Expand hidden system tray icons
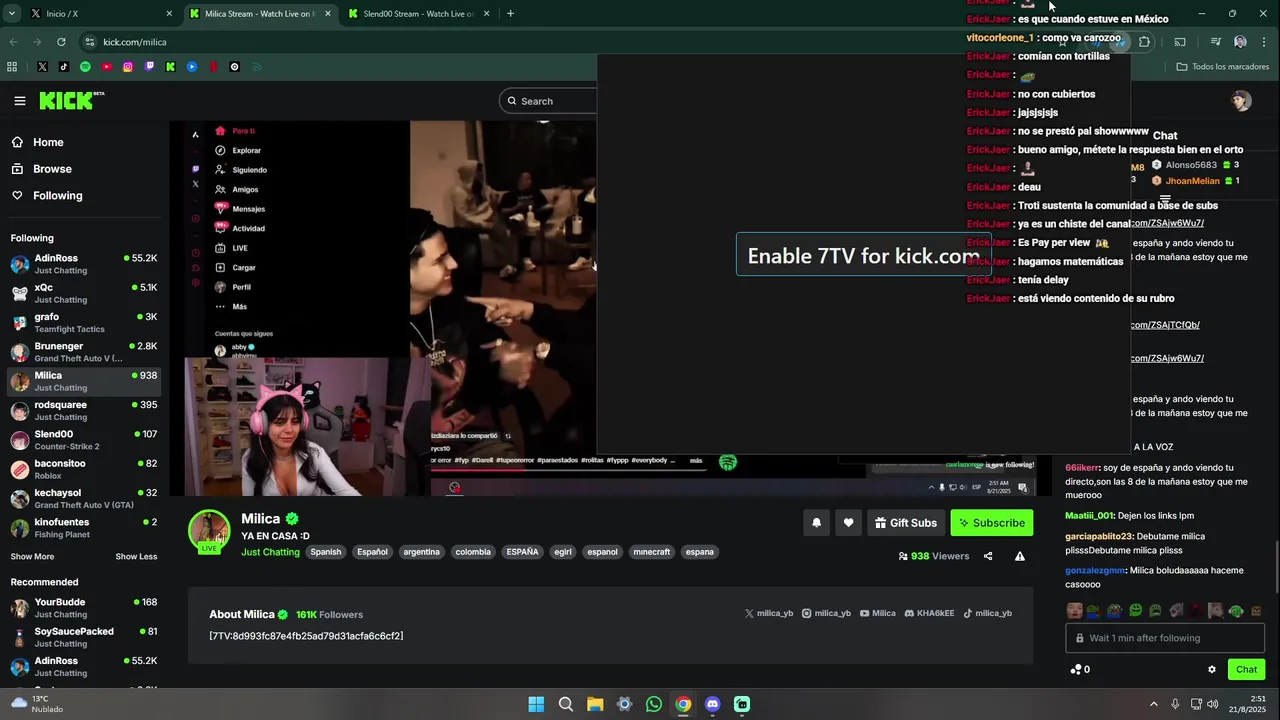 click(x=1153, y=704)
